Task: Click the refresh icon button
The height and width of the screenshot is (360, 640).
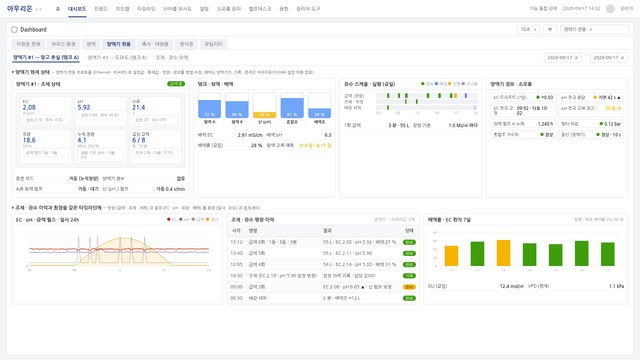Action: point(550,29)
